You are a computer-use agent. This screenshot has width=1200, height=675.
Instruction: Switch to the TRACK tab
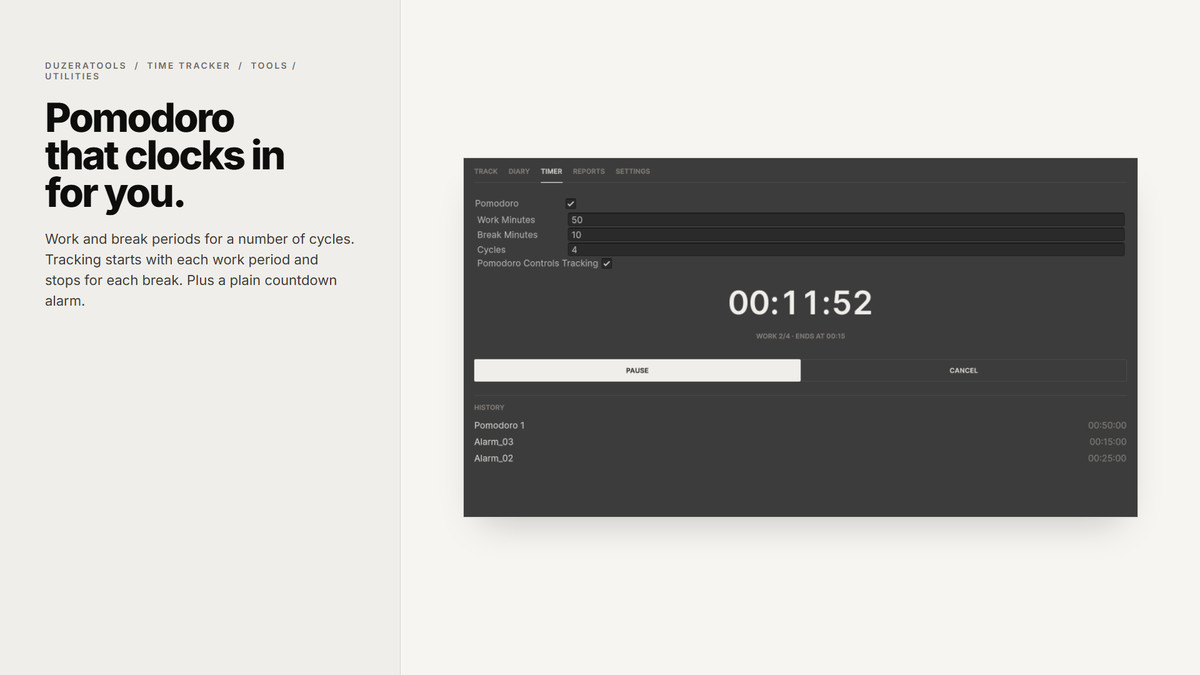pos(486,171)
